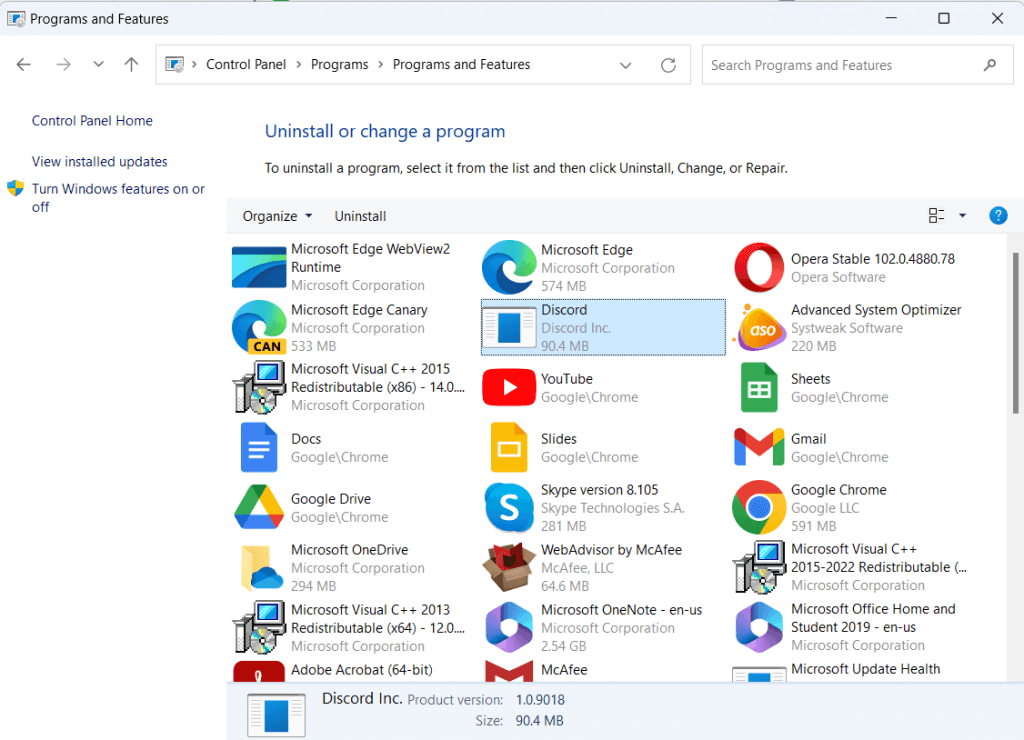Select the McAfee program icon
The image size is (1024, 740).
coord(509,671)
